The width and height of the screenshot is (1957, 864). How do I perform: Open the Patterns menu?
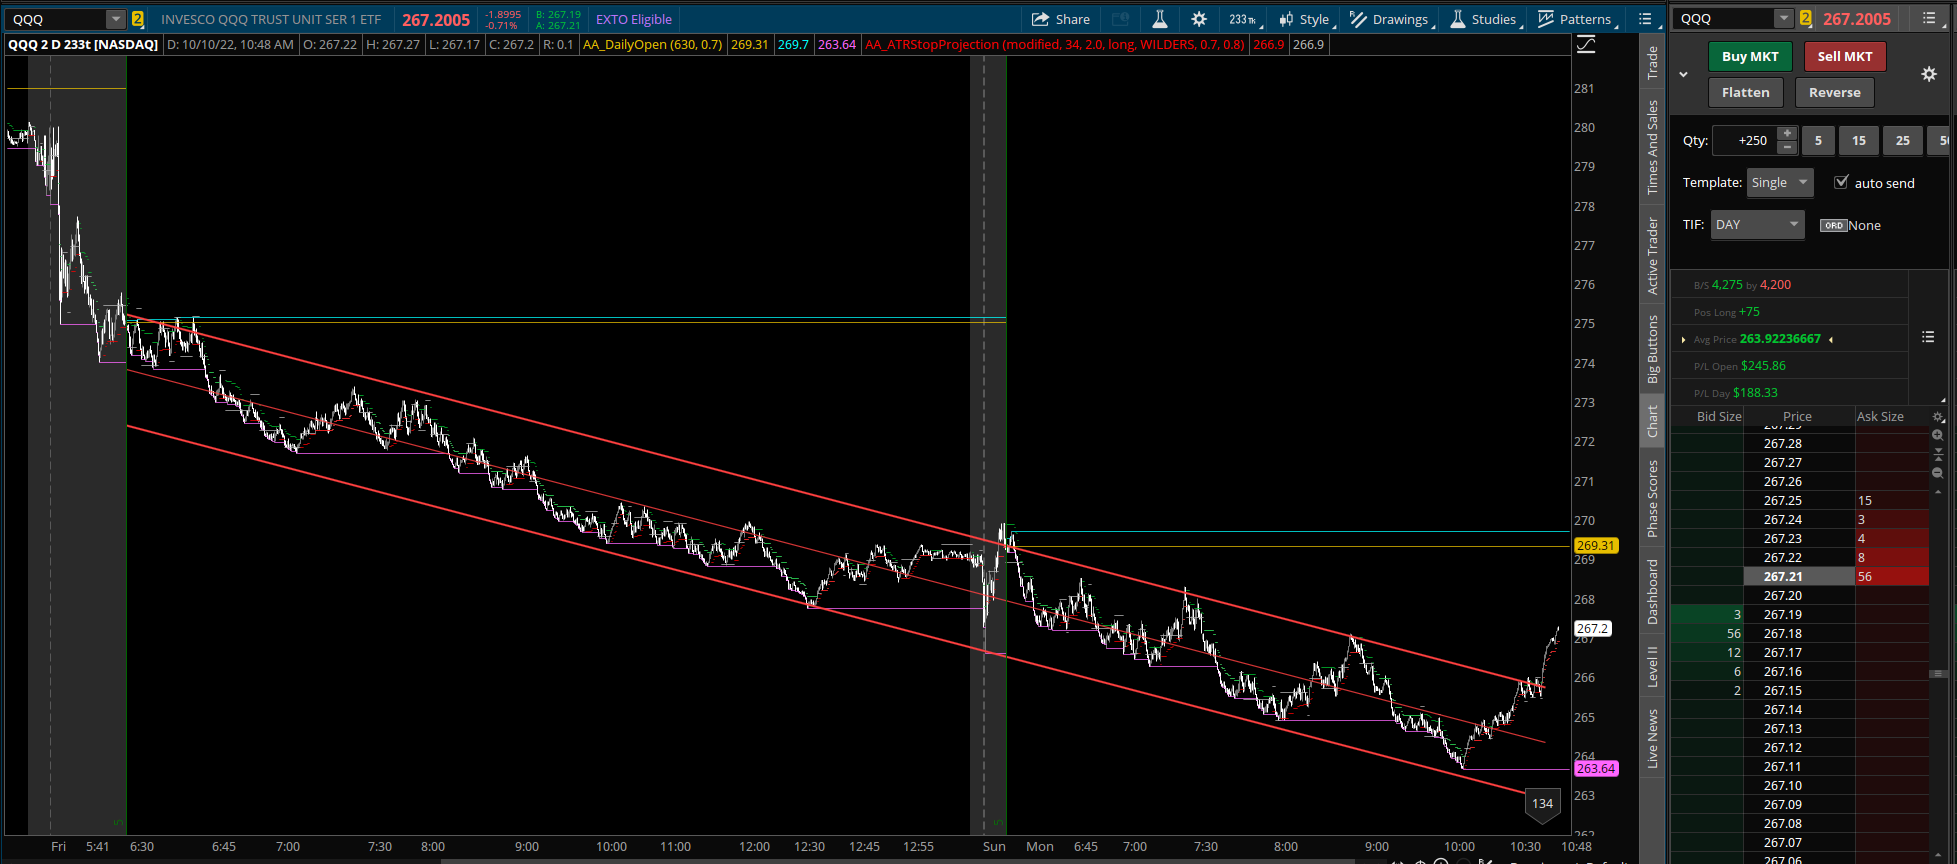[x=1577, y=19]
